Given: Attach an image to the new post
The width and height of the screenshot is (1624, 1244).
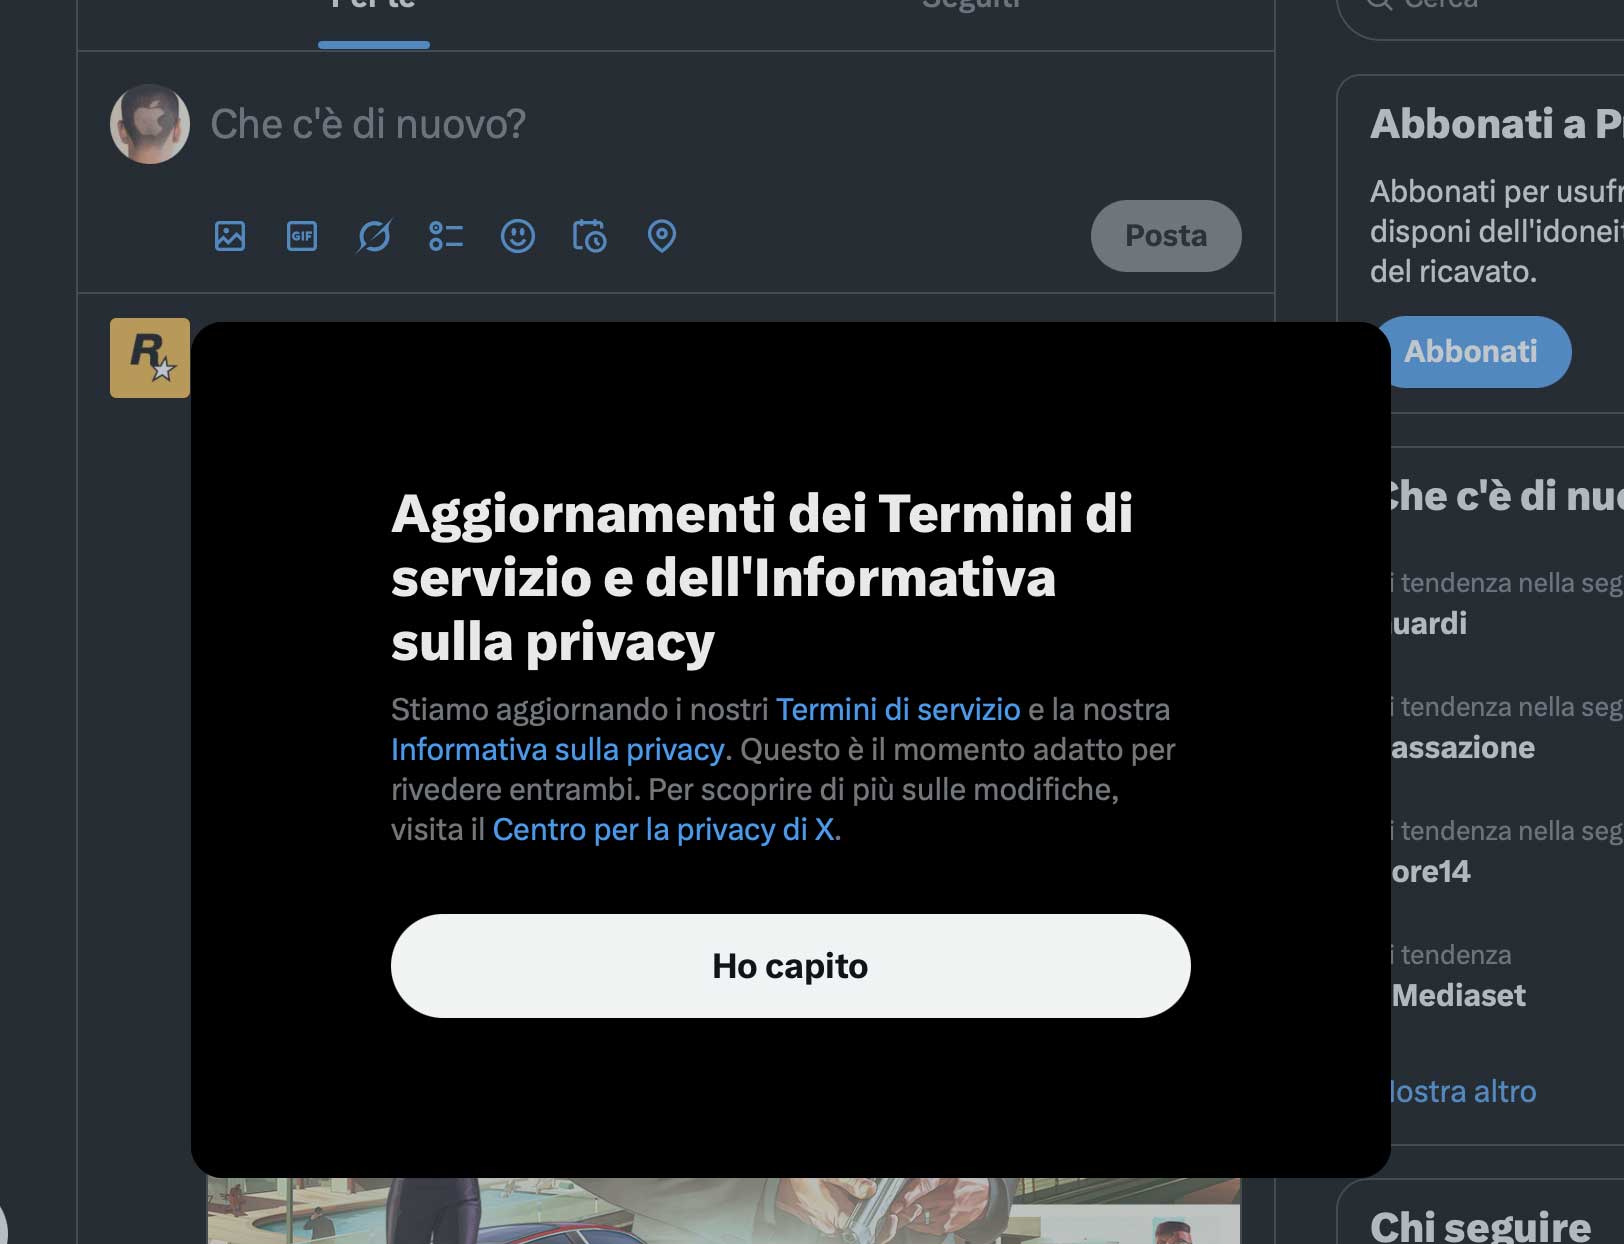Looking at the screenshot, I should tap(229, 236).
